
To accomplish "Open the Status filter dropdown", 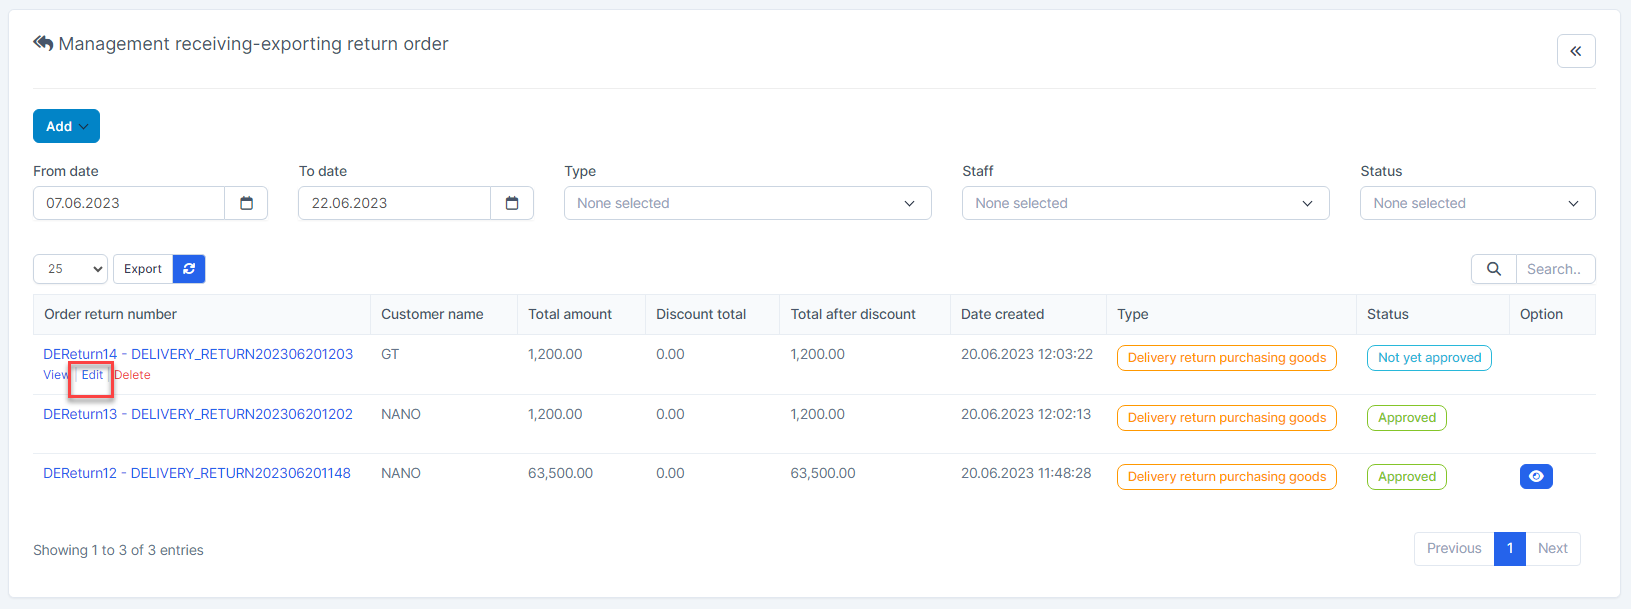I will [1476, 203].
